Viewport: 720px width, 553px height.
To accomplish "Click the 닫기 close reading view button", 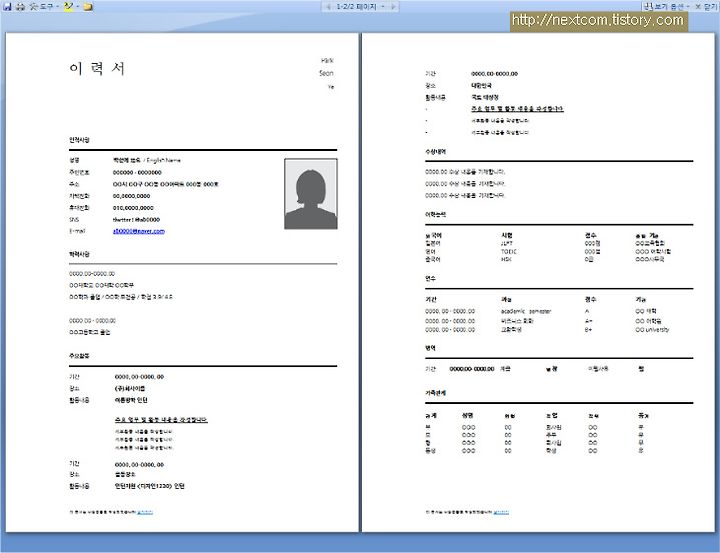I will click(x=707, y=6).
